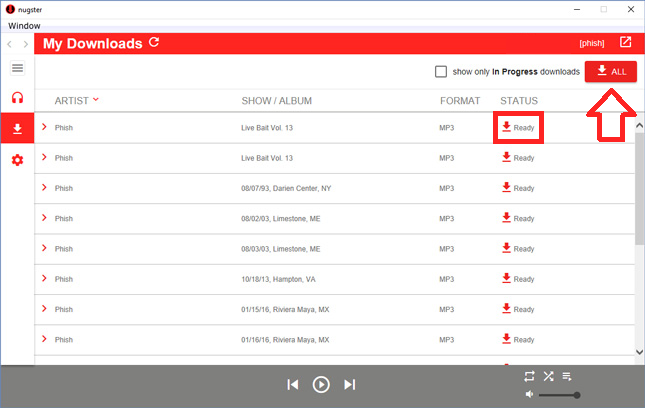Click the SHOW / ALBUM column header
This screenshot has height=408, width=645.
(x=276, y=101)
